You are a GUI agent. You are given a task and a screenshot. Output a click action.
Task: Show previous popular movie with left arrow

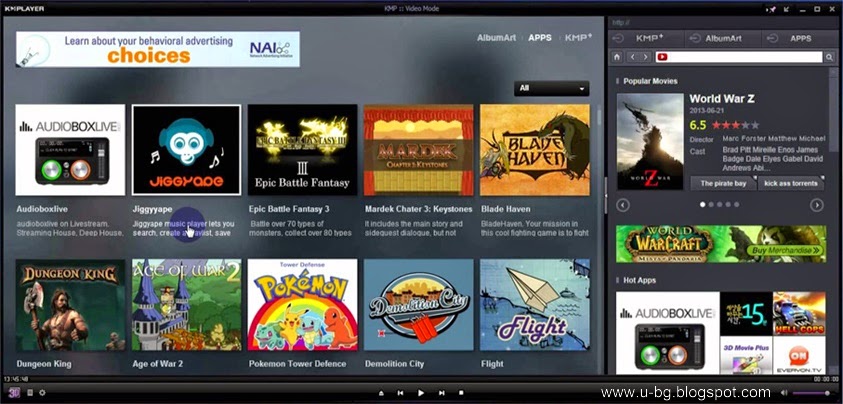[623, 204]
